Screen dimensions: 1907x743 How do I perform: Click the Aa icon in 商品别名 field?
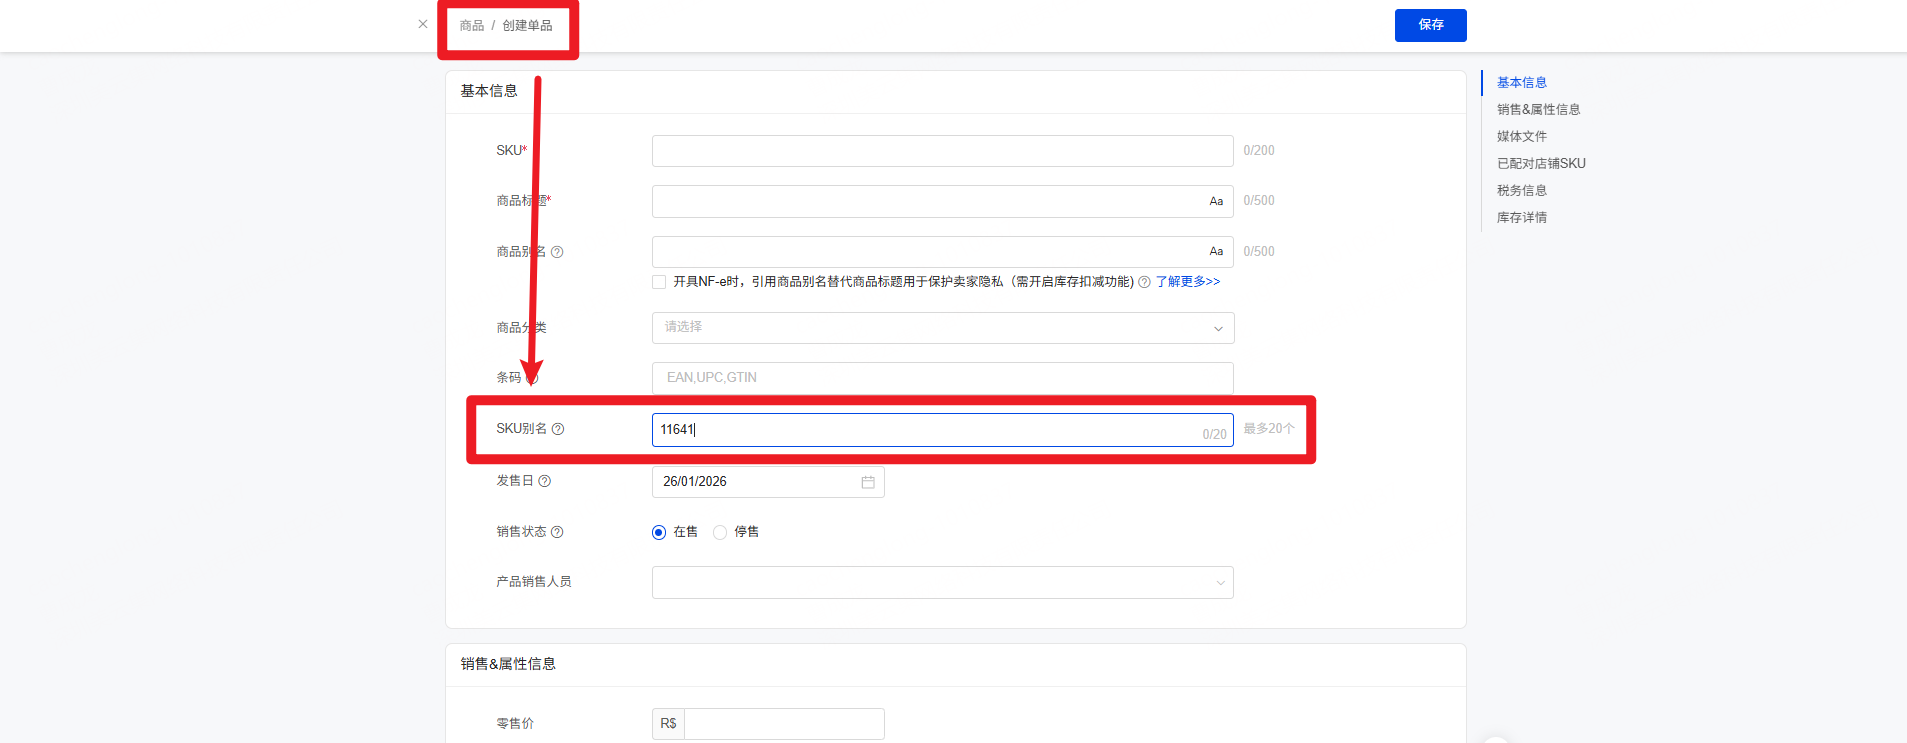click(x=1216, y=251)
